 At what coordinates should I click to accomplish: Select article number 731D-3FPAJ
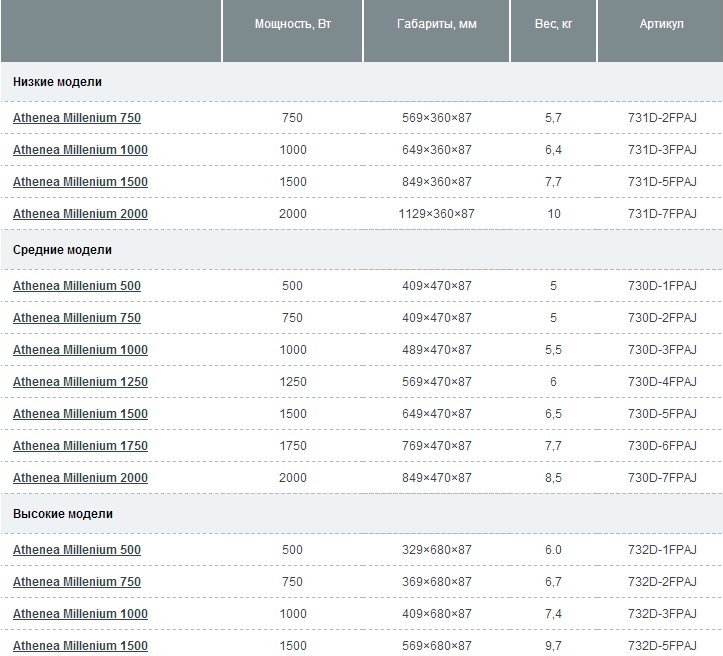[662, 150]
